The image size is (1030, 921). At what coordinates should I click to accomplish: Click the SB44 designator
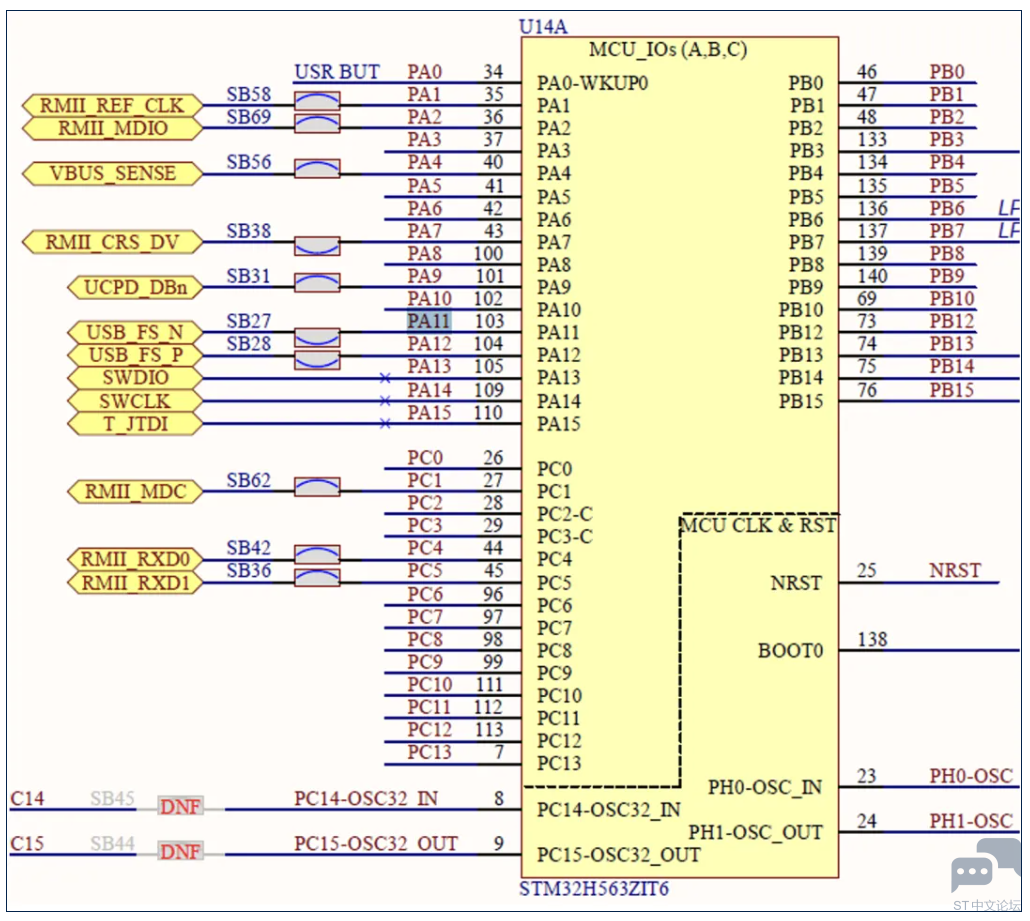112,843
